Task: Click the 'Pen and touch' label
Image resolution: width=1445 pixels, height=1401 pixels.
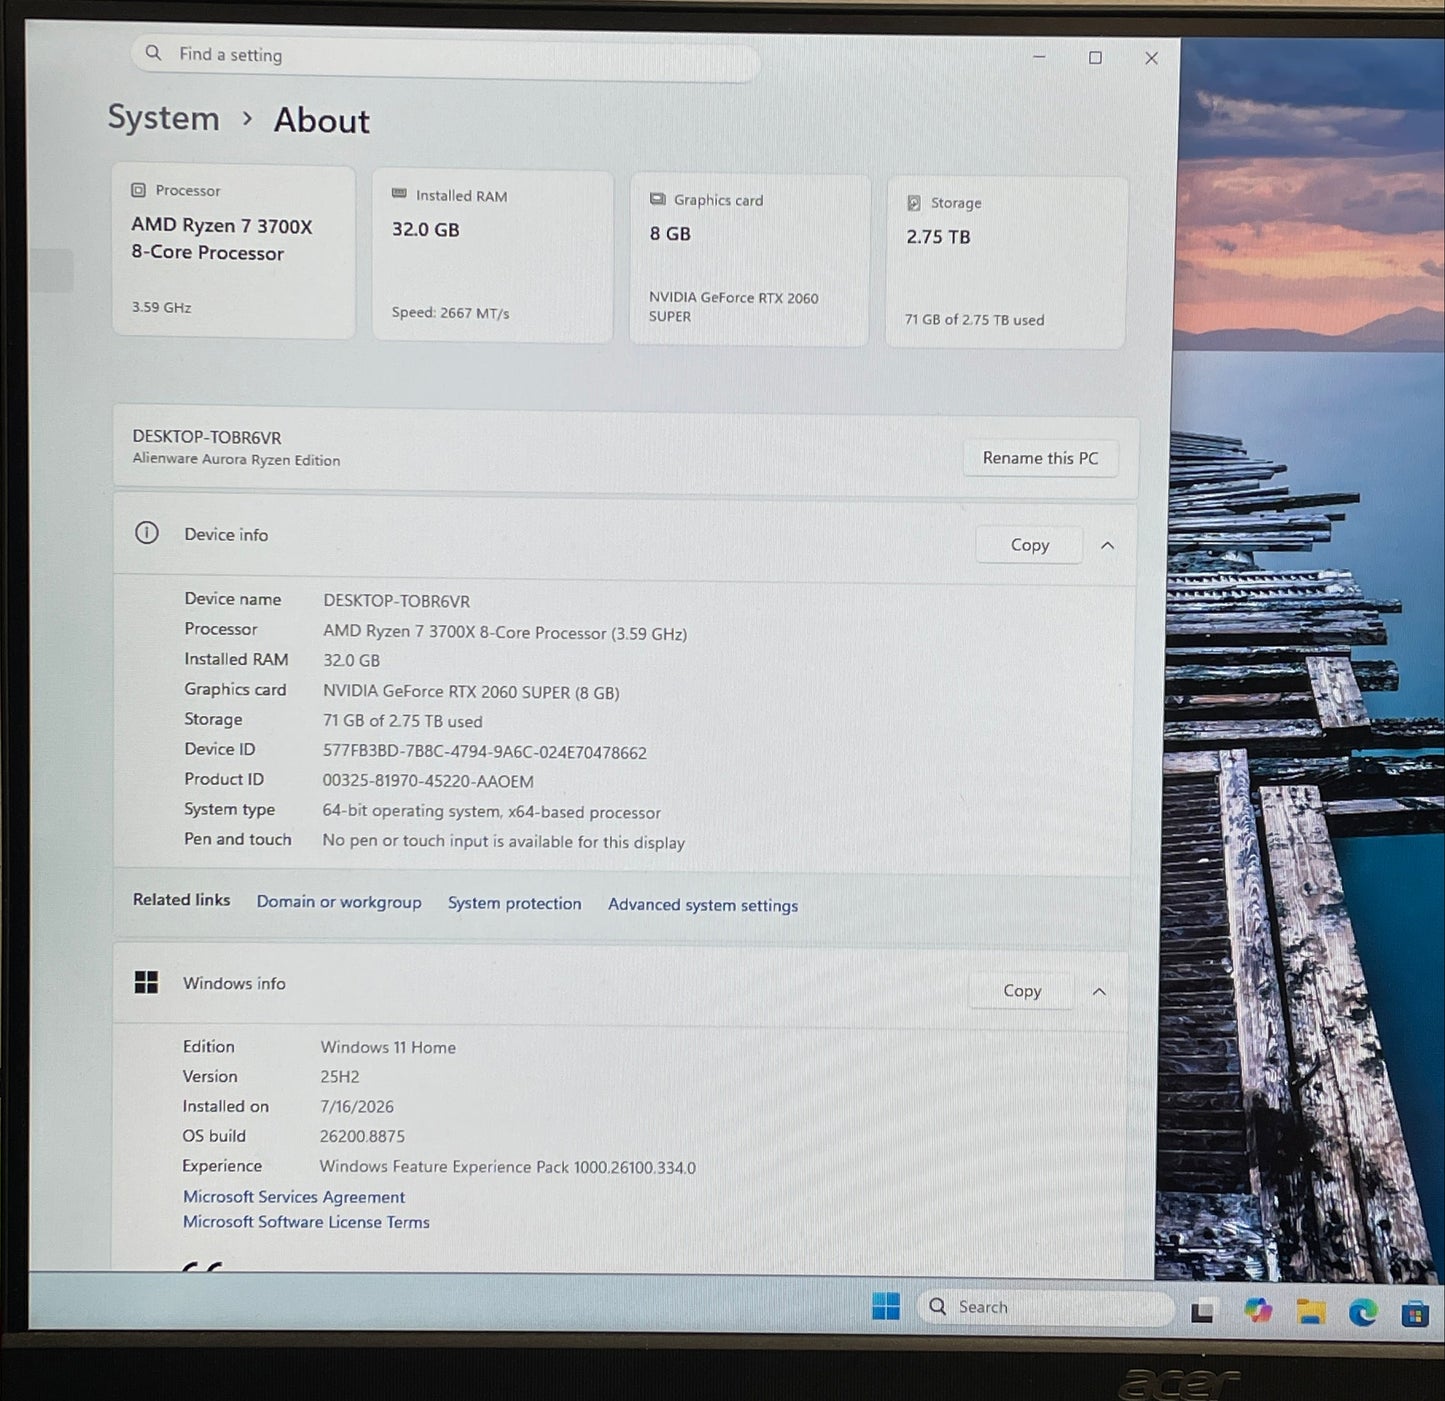Action: [238, 839]
